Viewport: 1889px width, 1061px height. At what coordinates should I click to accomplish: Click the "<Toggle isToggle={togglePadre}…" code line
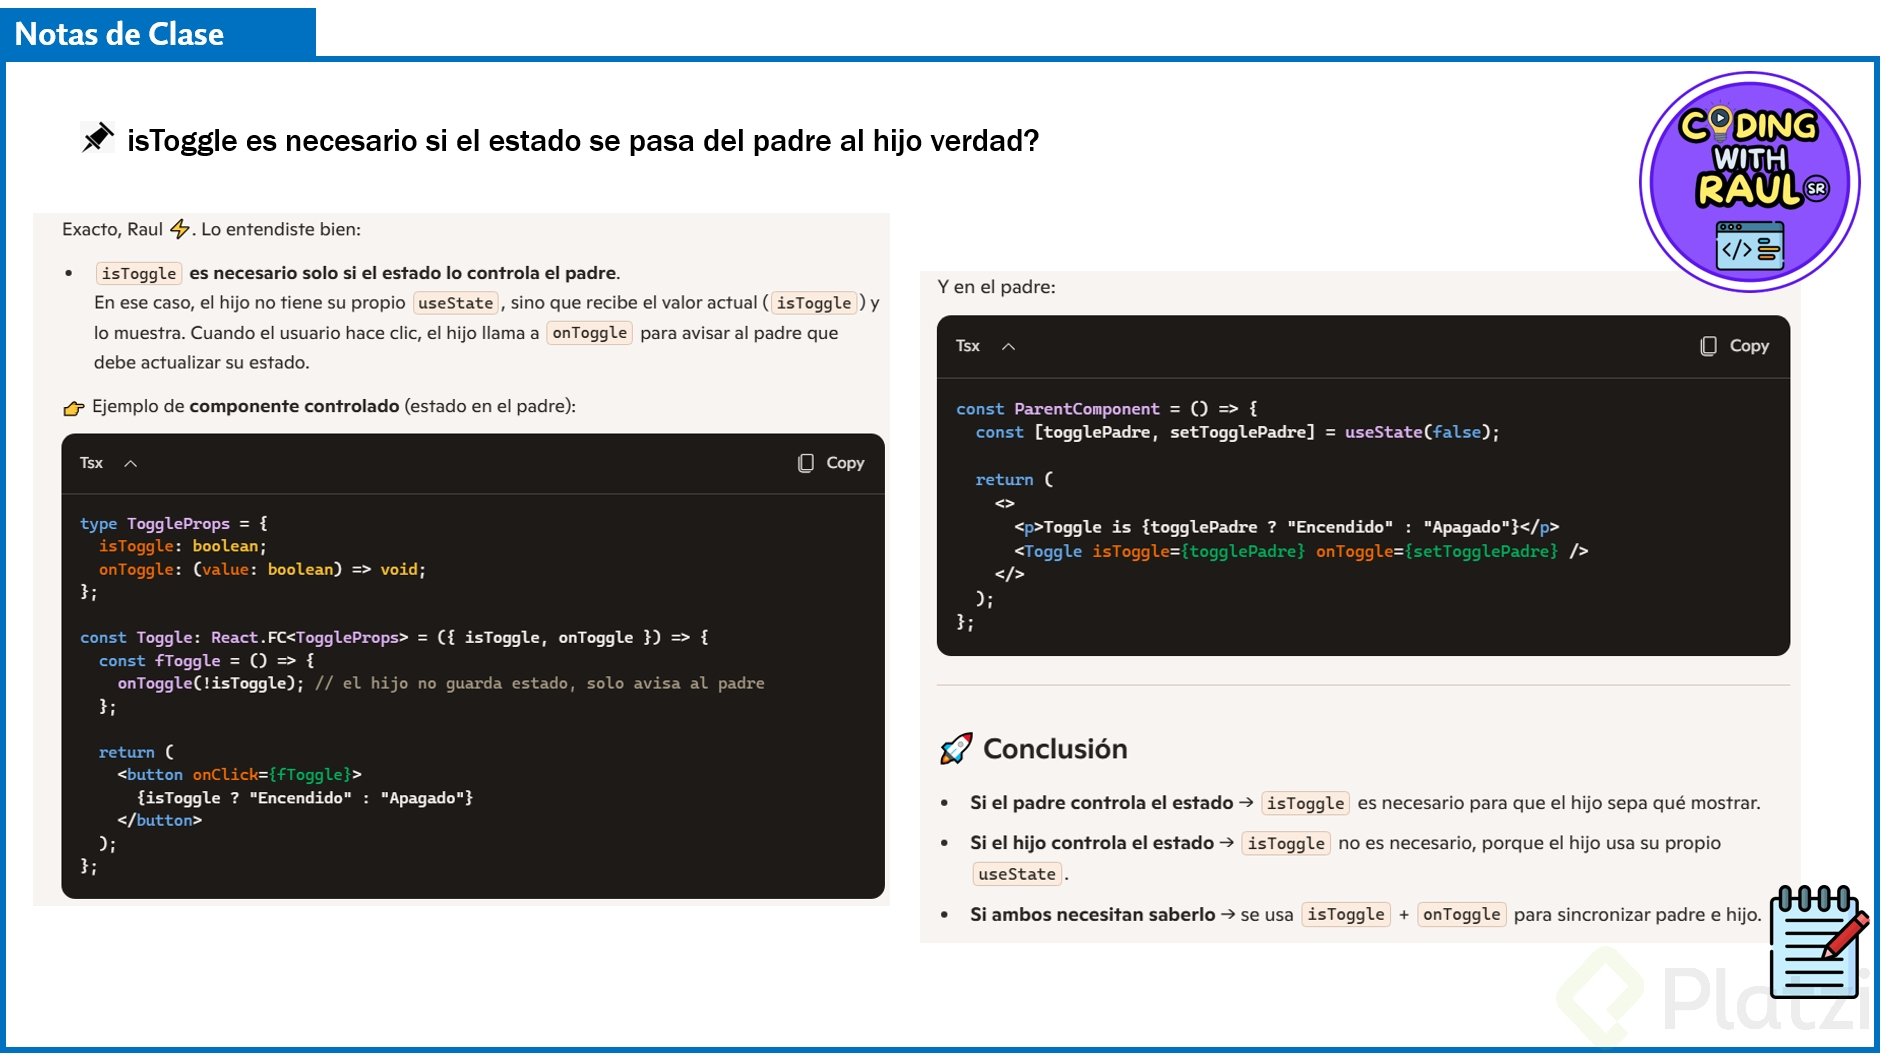[x=1301, y=551]
